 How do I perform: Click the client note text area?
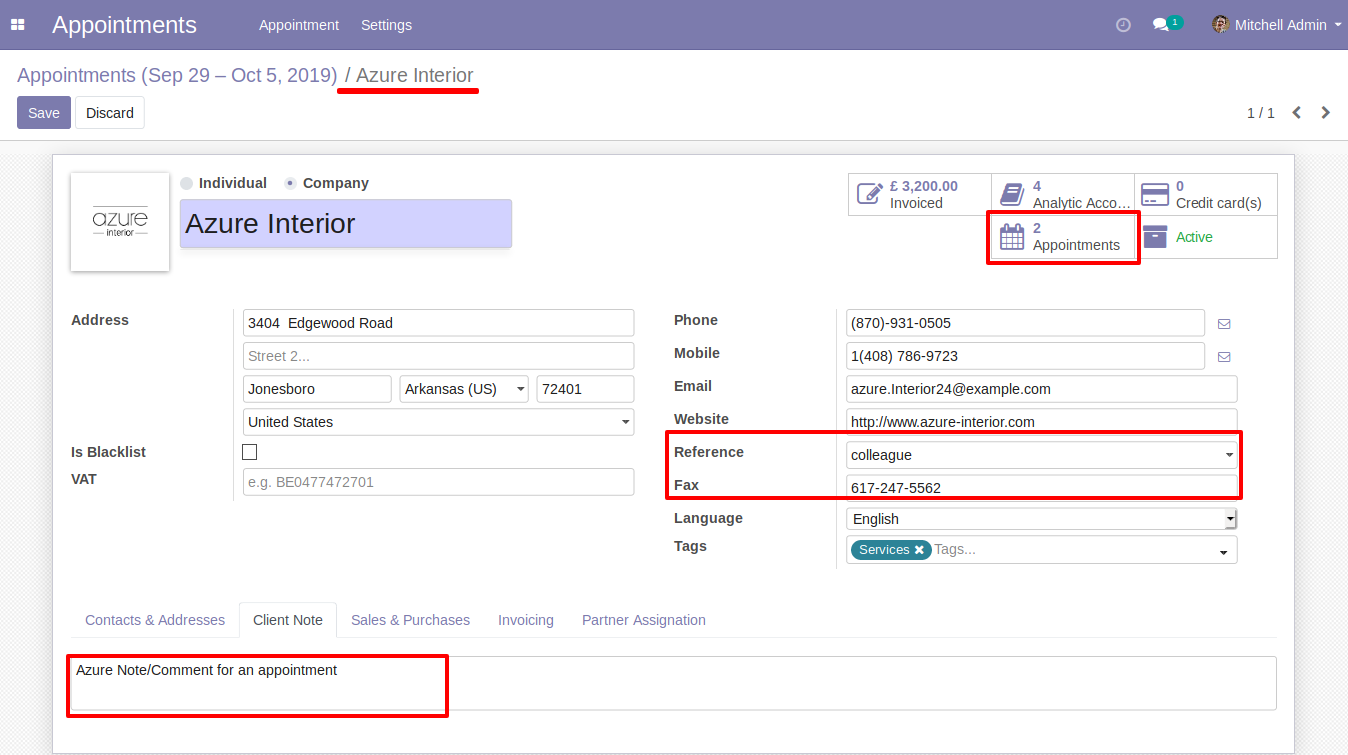coord(674,683)
